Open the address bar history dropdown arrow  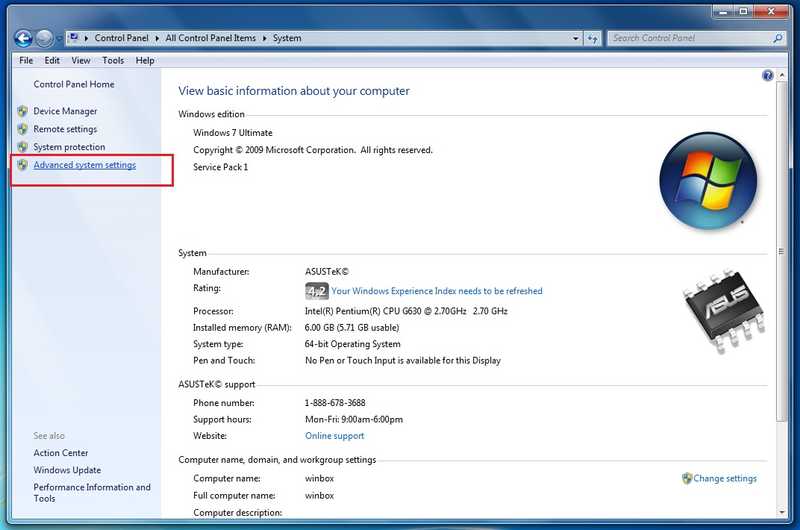[x=575, y=38]
